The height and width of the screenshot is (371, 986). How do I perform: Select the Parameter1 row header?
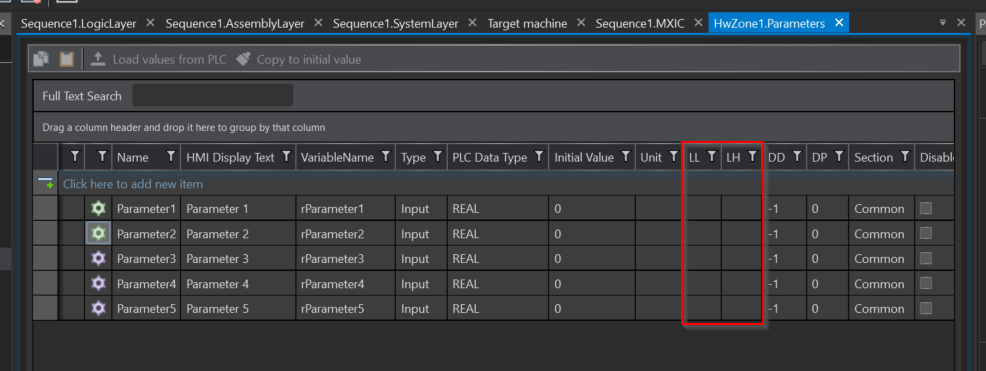[x=45, y=208]
